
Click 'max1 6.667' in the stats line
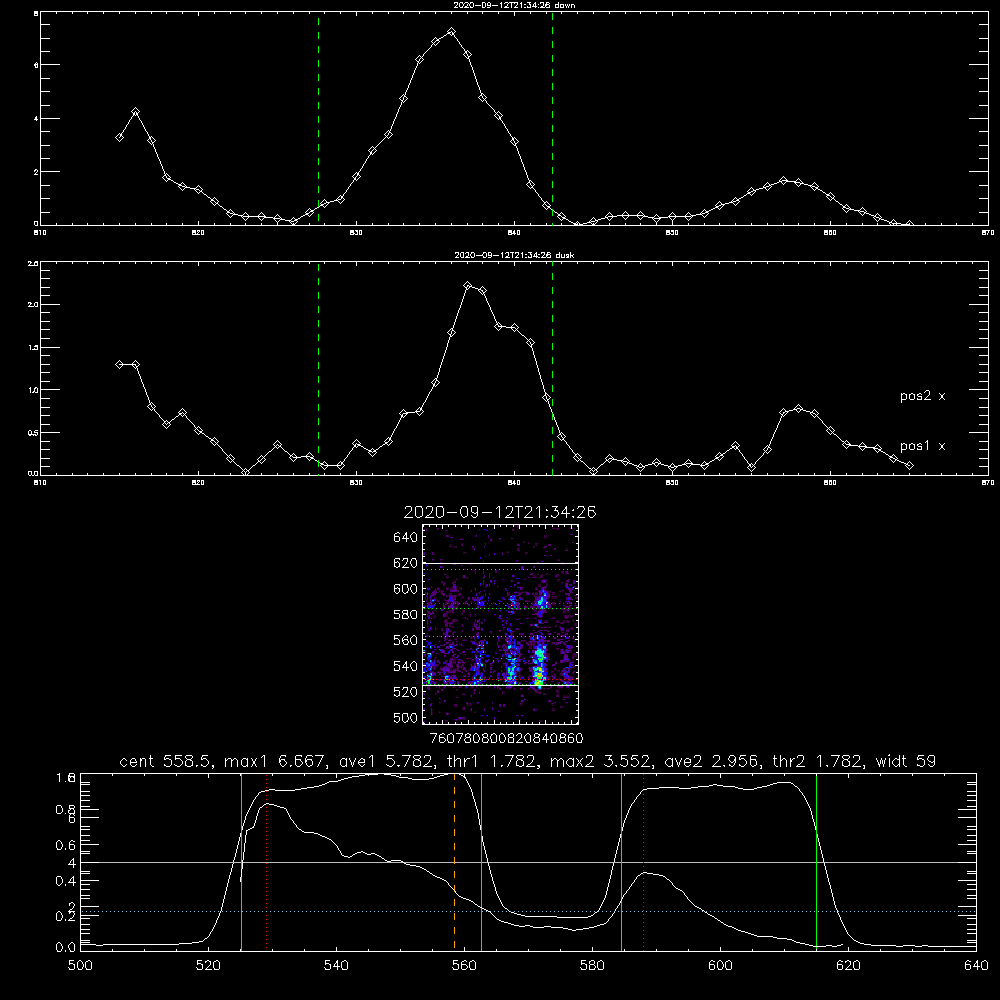point(275,761)
